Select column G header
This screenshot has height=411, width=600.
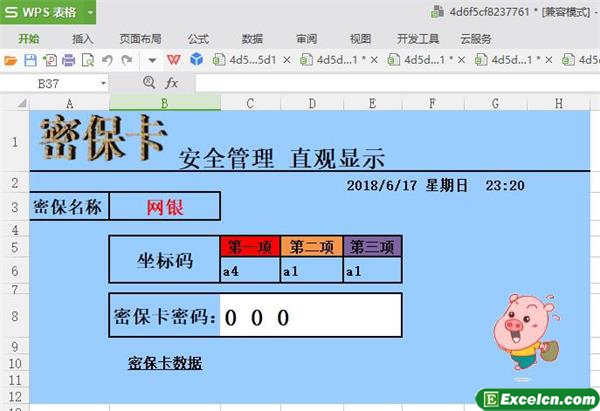[x=496, y=103]
